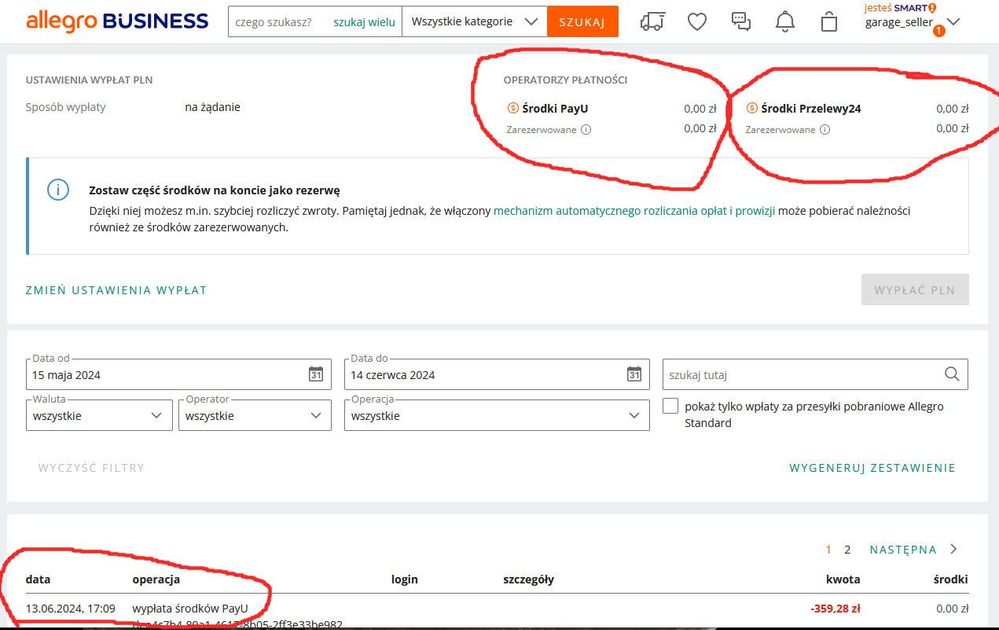Click next page arrow chevron

[x=954, y=549]
